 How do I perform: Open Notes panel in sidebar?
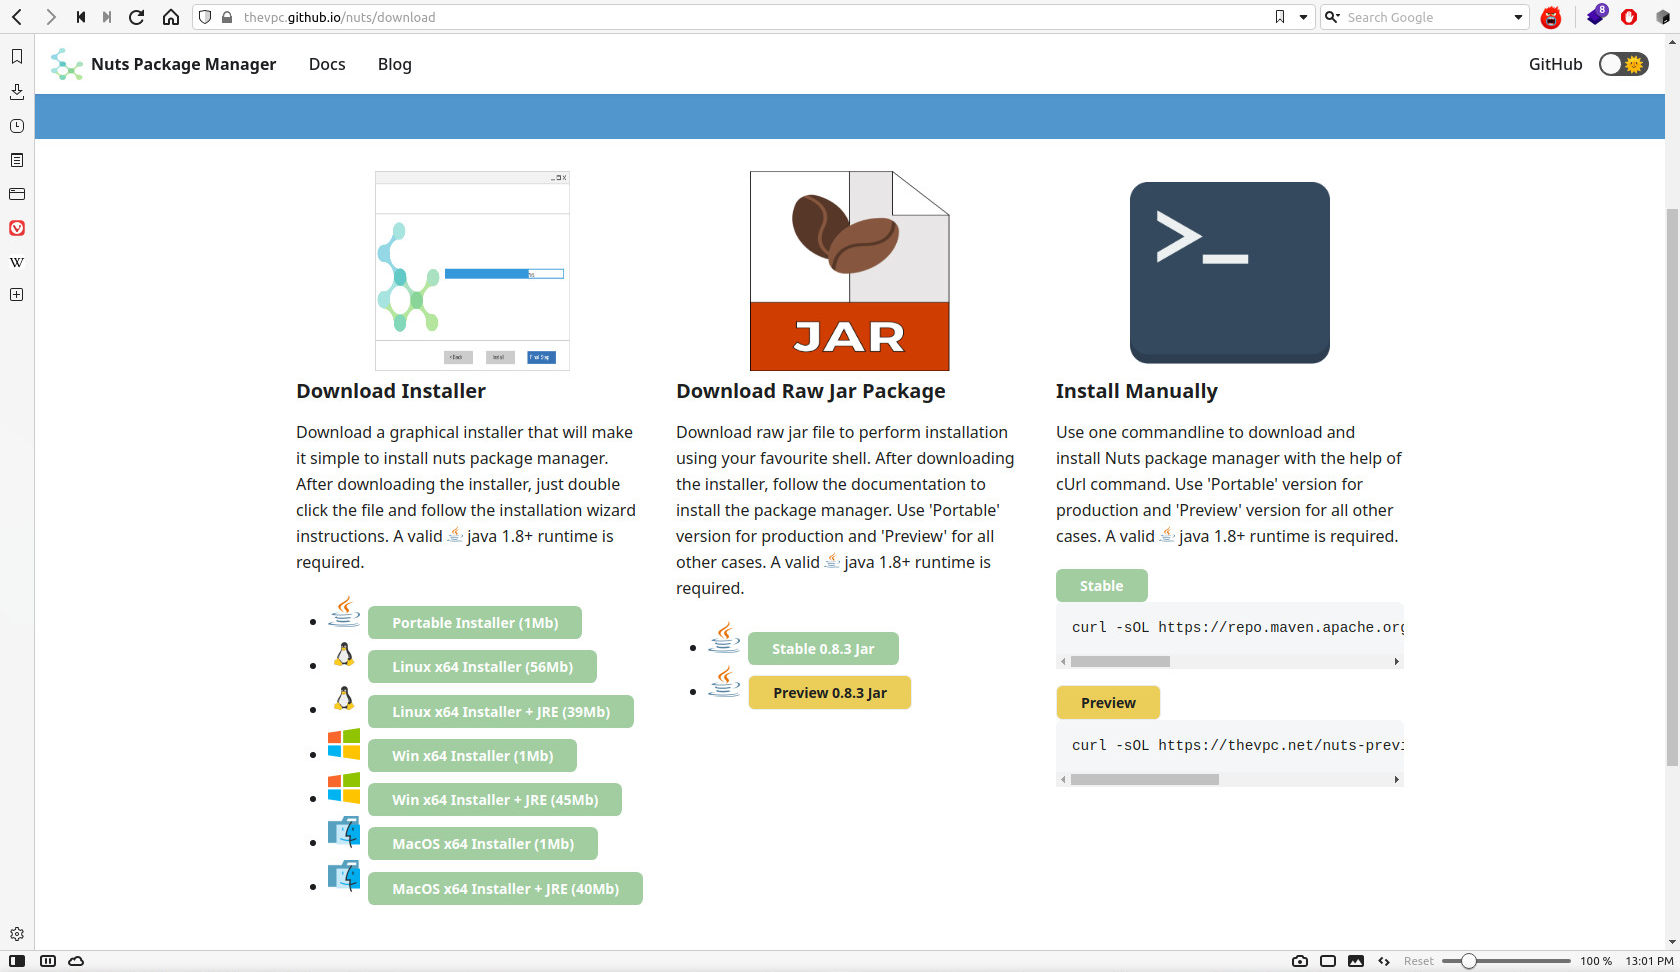[17, 160]
